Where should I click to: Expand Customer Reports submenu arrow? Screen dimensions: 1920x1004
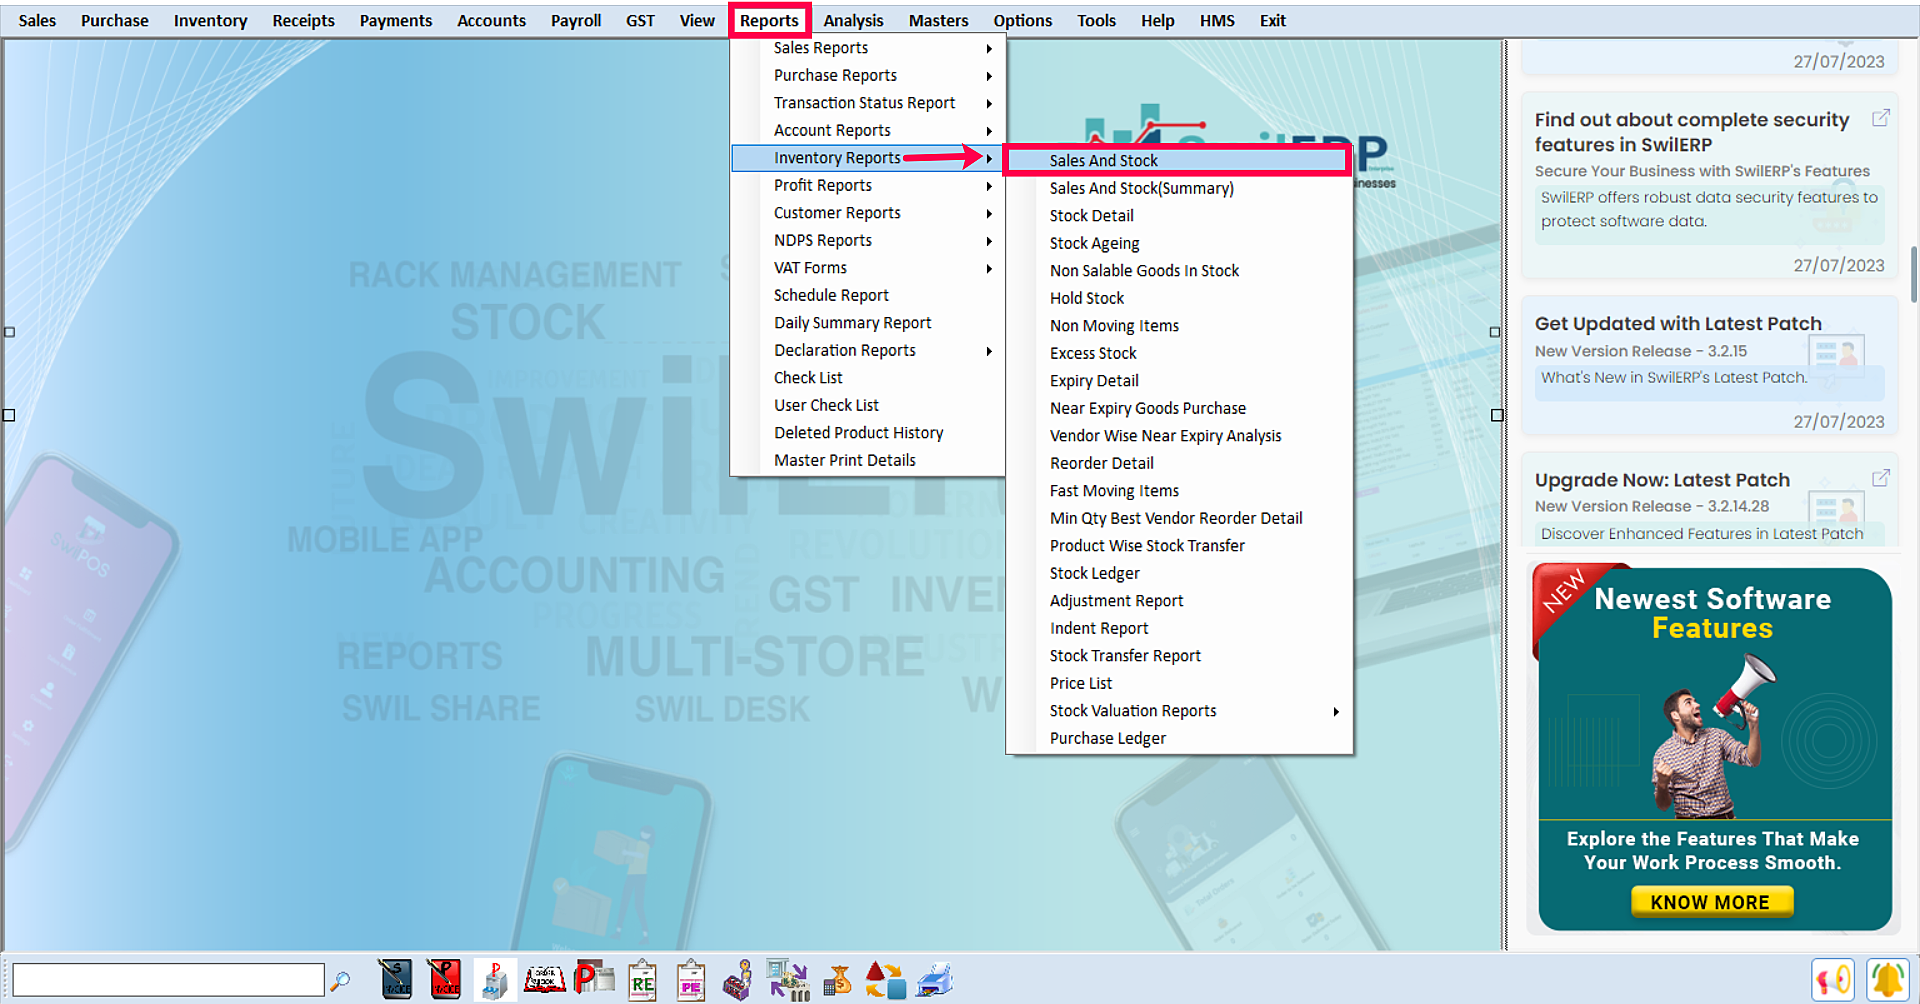989,213
